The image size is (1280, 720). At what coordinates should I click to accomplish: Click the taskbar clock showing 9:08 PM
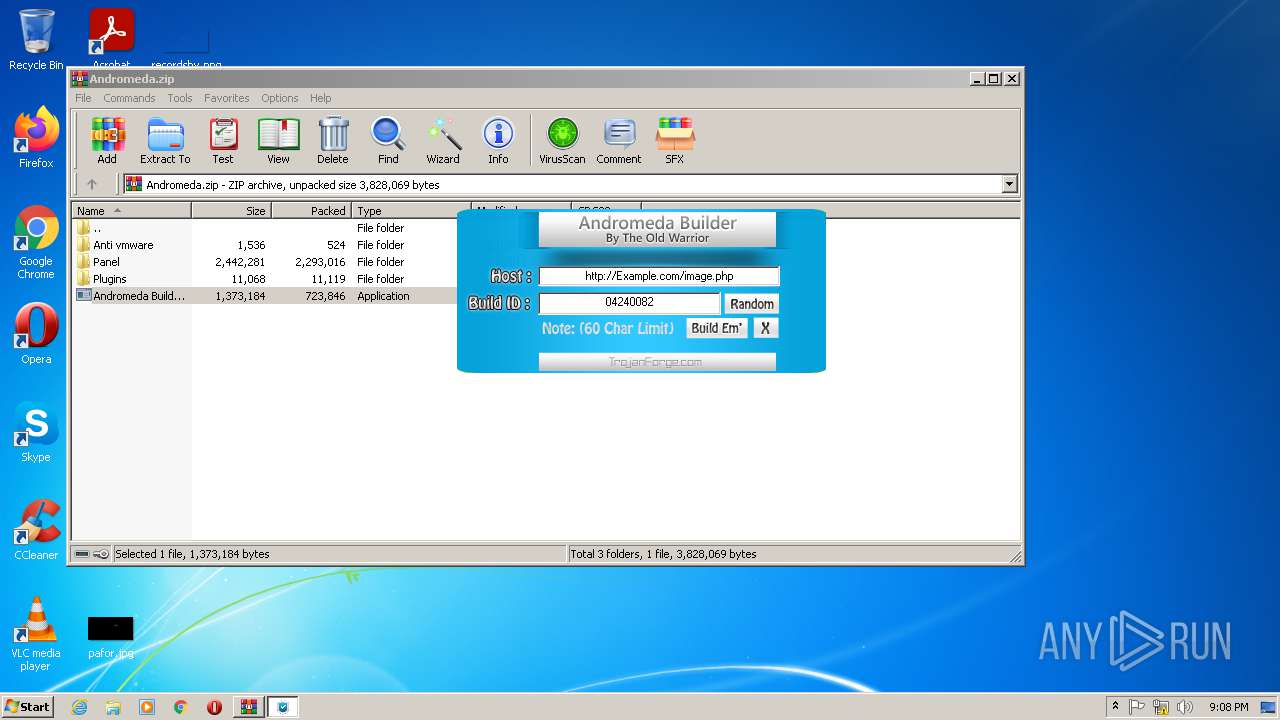[1228, 707]
